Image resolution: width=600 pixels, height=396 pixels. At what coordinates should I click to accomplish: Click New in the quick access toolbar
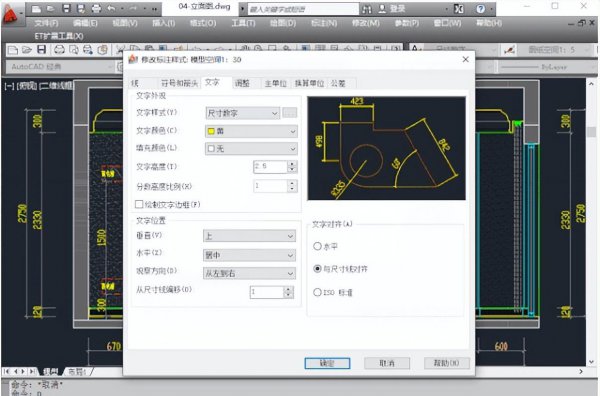pyautogui.click(x=36, y=8)
